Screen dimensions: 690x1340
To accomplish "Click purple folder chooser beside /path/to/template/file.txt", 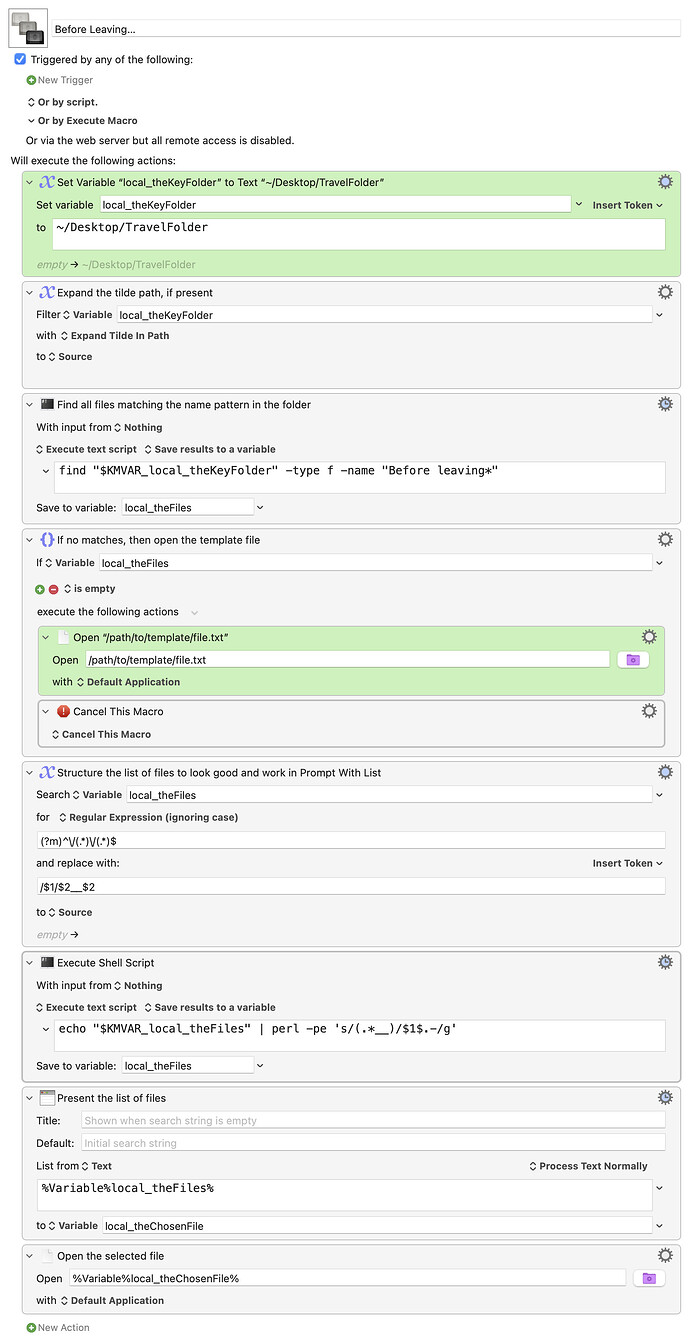I will tap(633, 660).
